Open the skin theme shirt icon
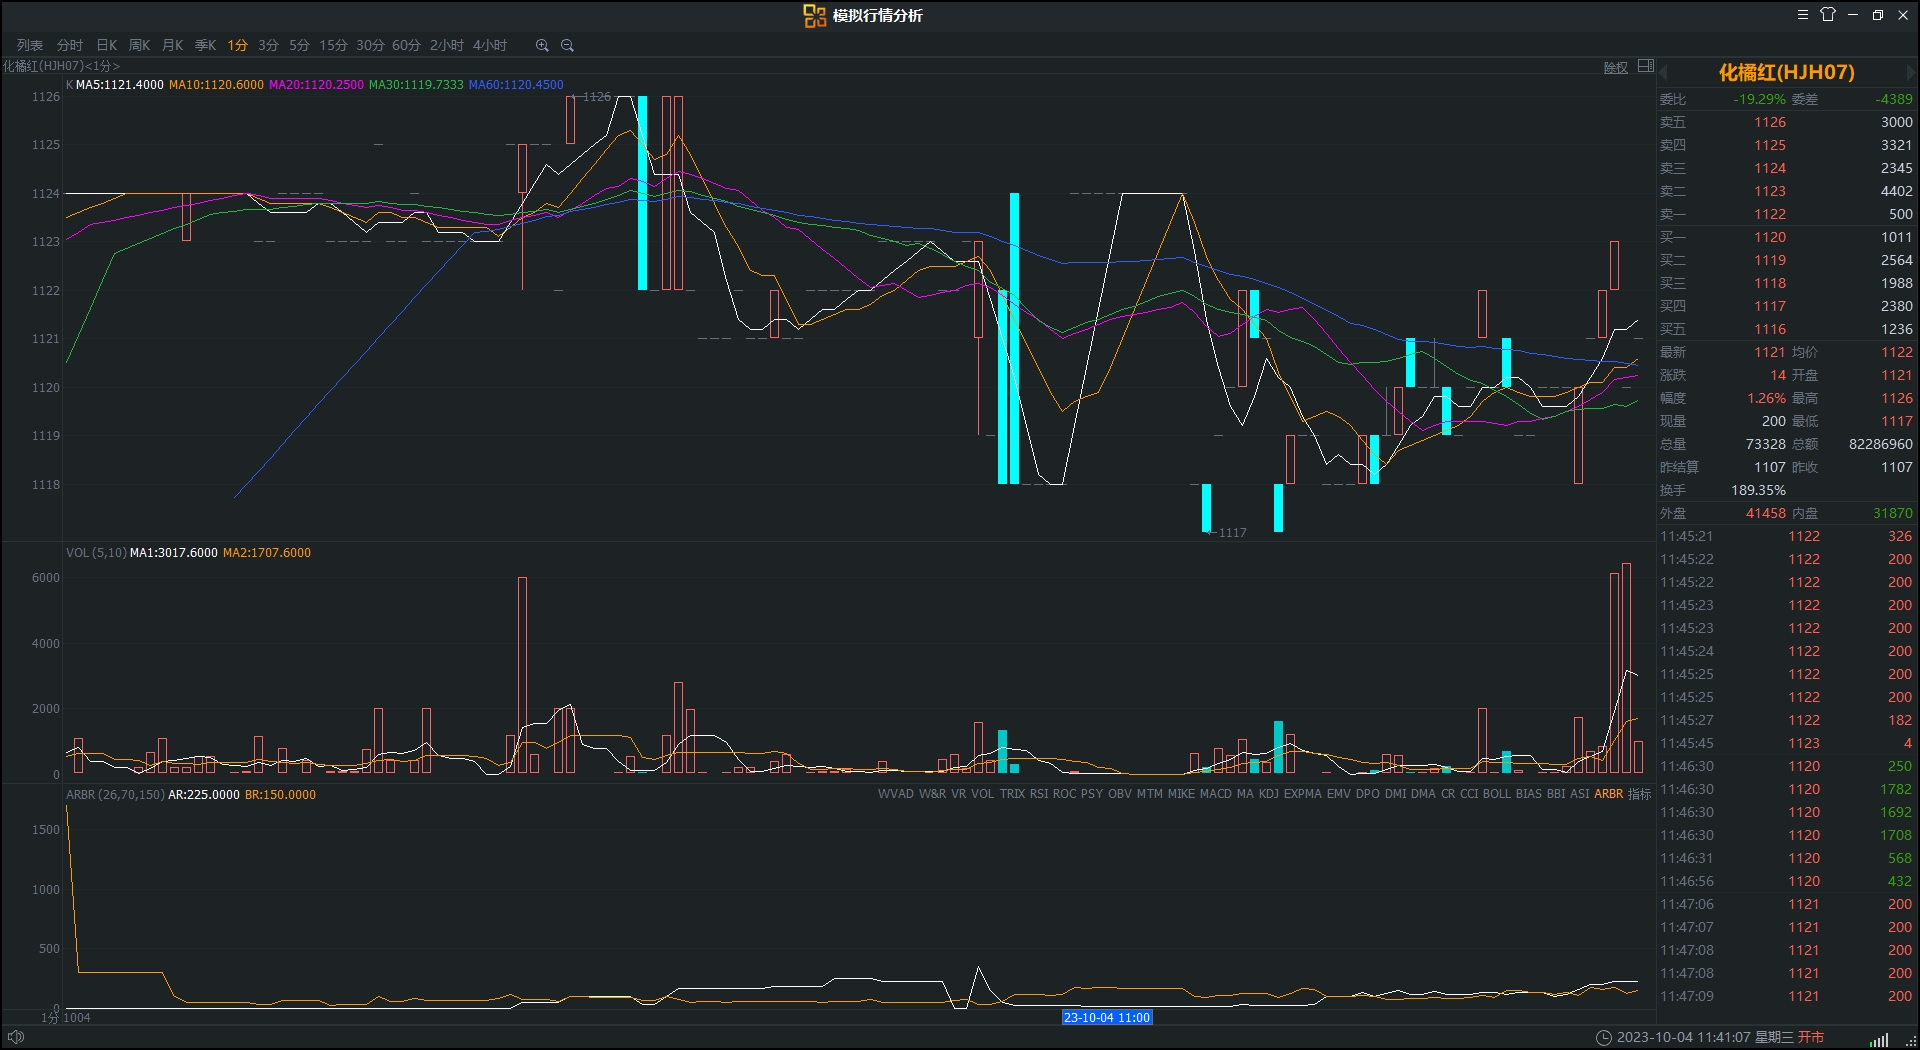This screenshot has height=1050, width=1920. click(x=1828, y=15)
